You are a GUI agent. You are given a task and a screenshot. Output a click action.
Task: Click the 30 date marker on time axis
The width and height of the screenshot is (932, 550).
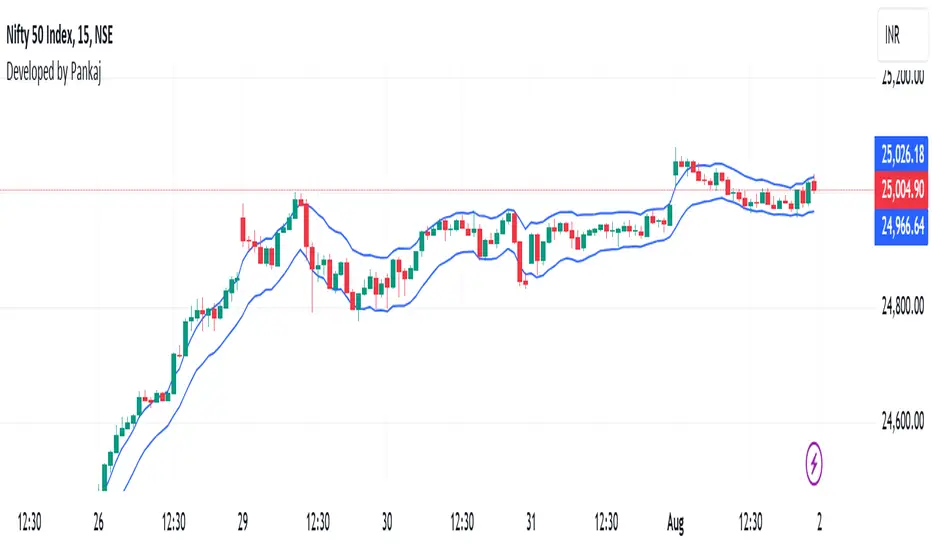387,522
